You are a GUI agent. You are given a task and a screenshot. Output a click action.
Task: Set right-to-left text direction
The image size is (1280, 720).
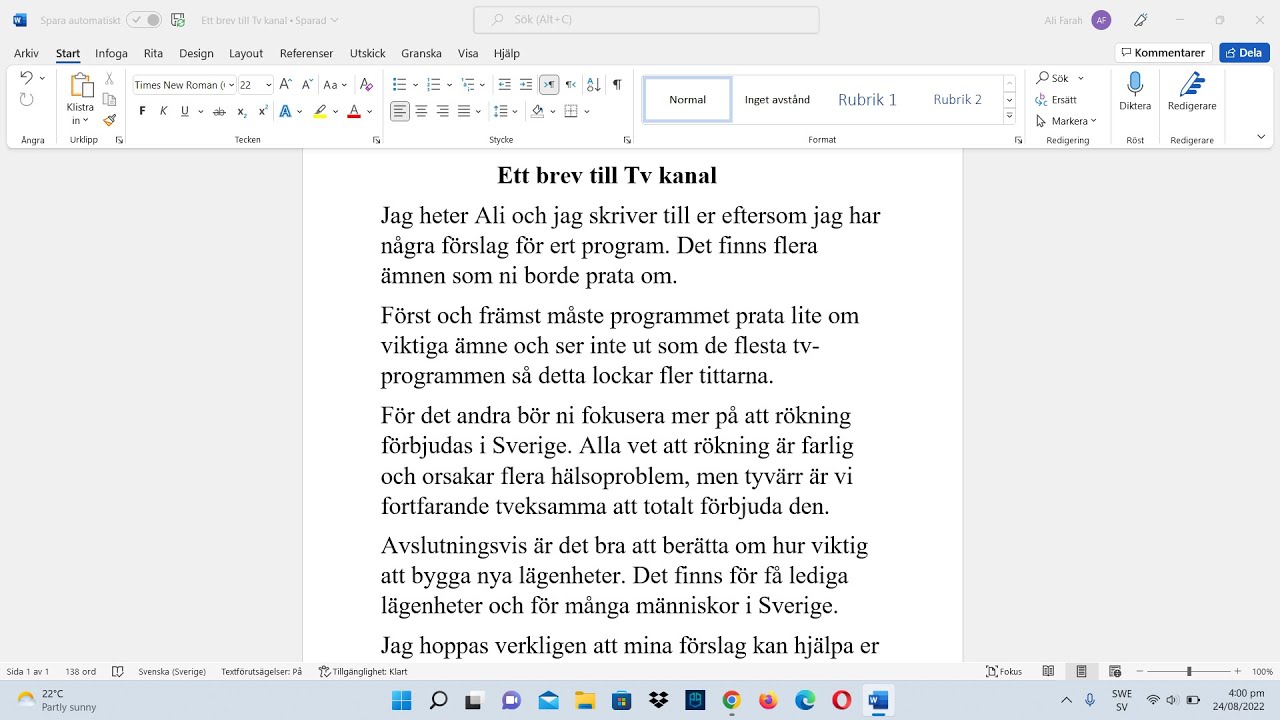click(x=570, y=85)
